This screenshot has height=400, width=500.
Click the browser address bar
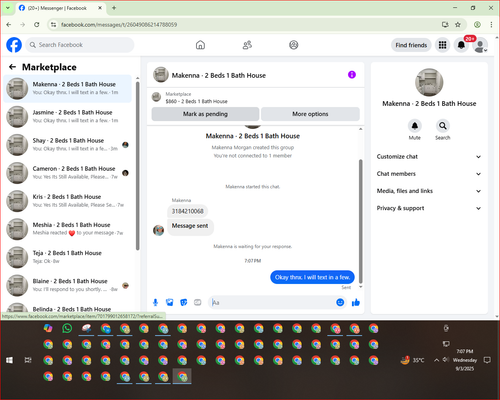click(x=247, y=24)
